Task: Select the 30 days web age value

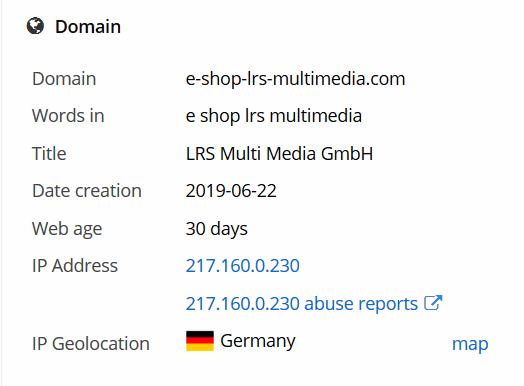Action: click(x=217, y=229)
